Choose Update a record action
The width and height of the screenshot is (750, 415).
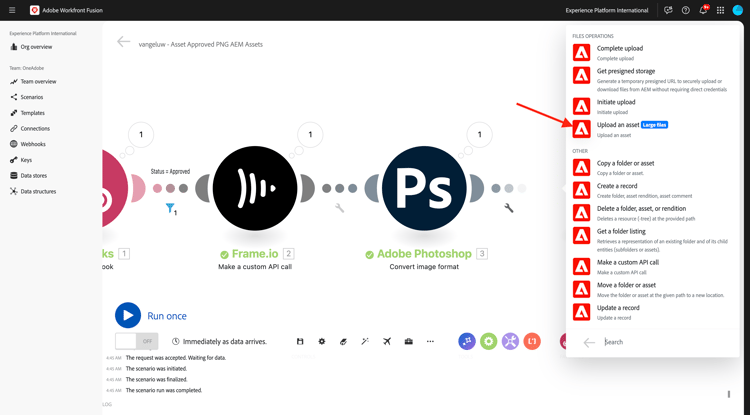652,312
